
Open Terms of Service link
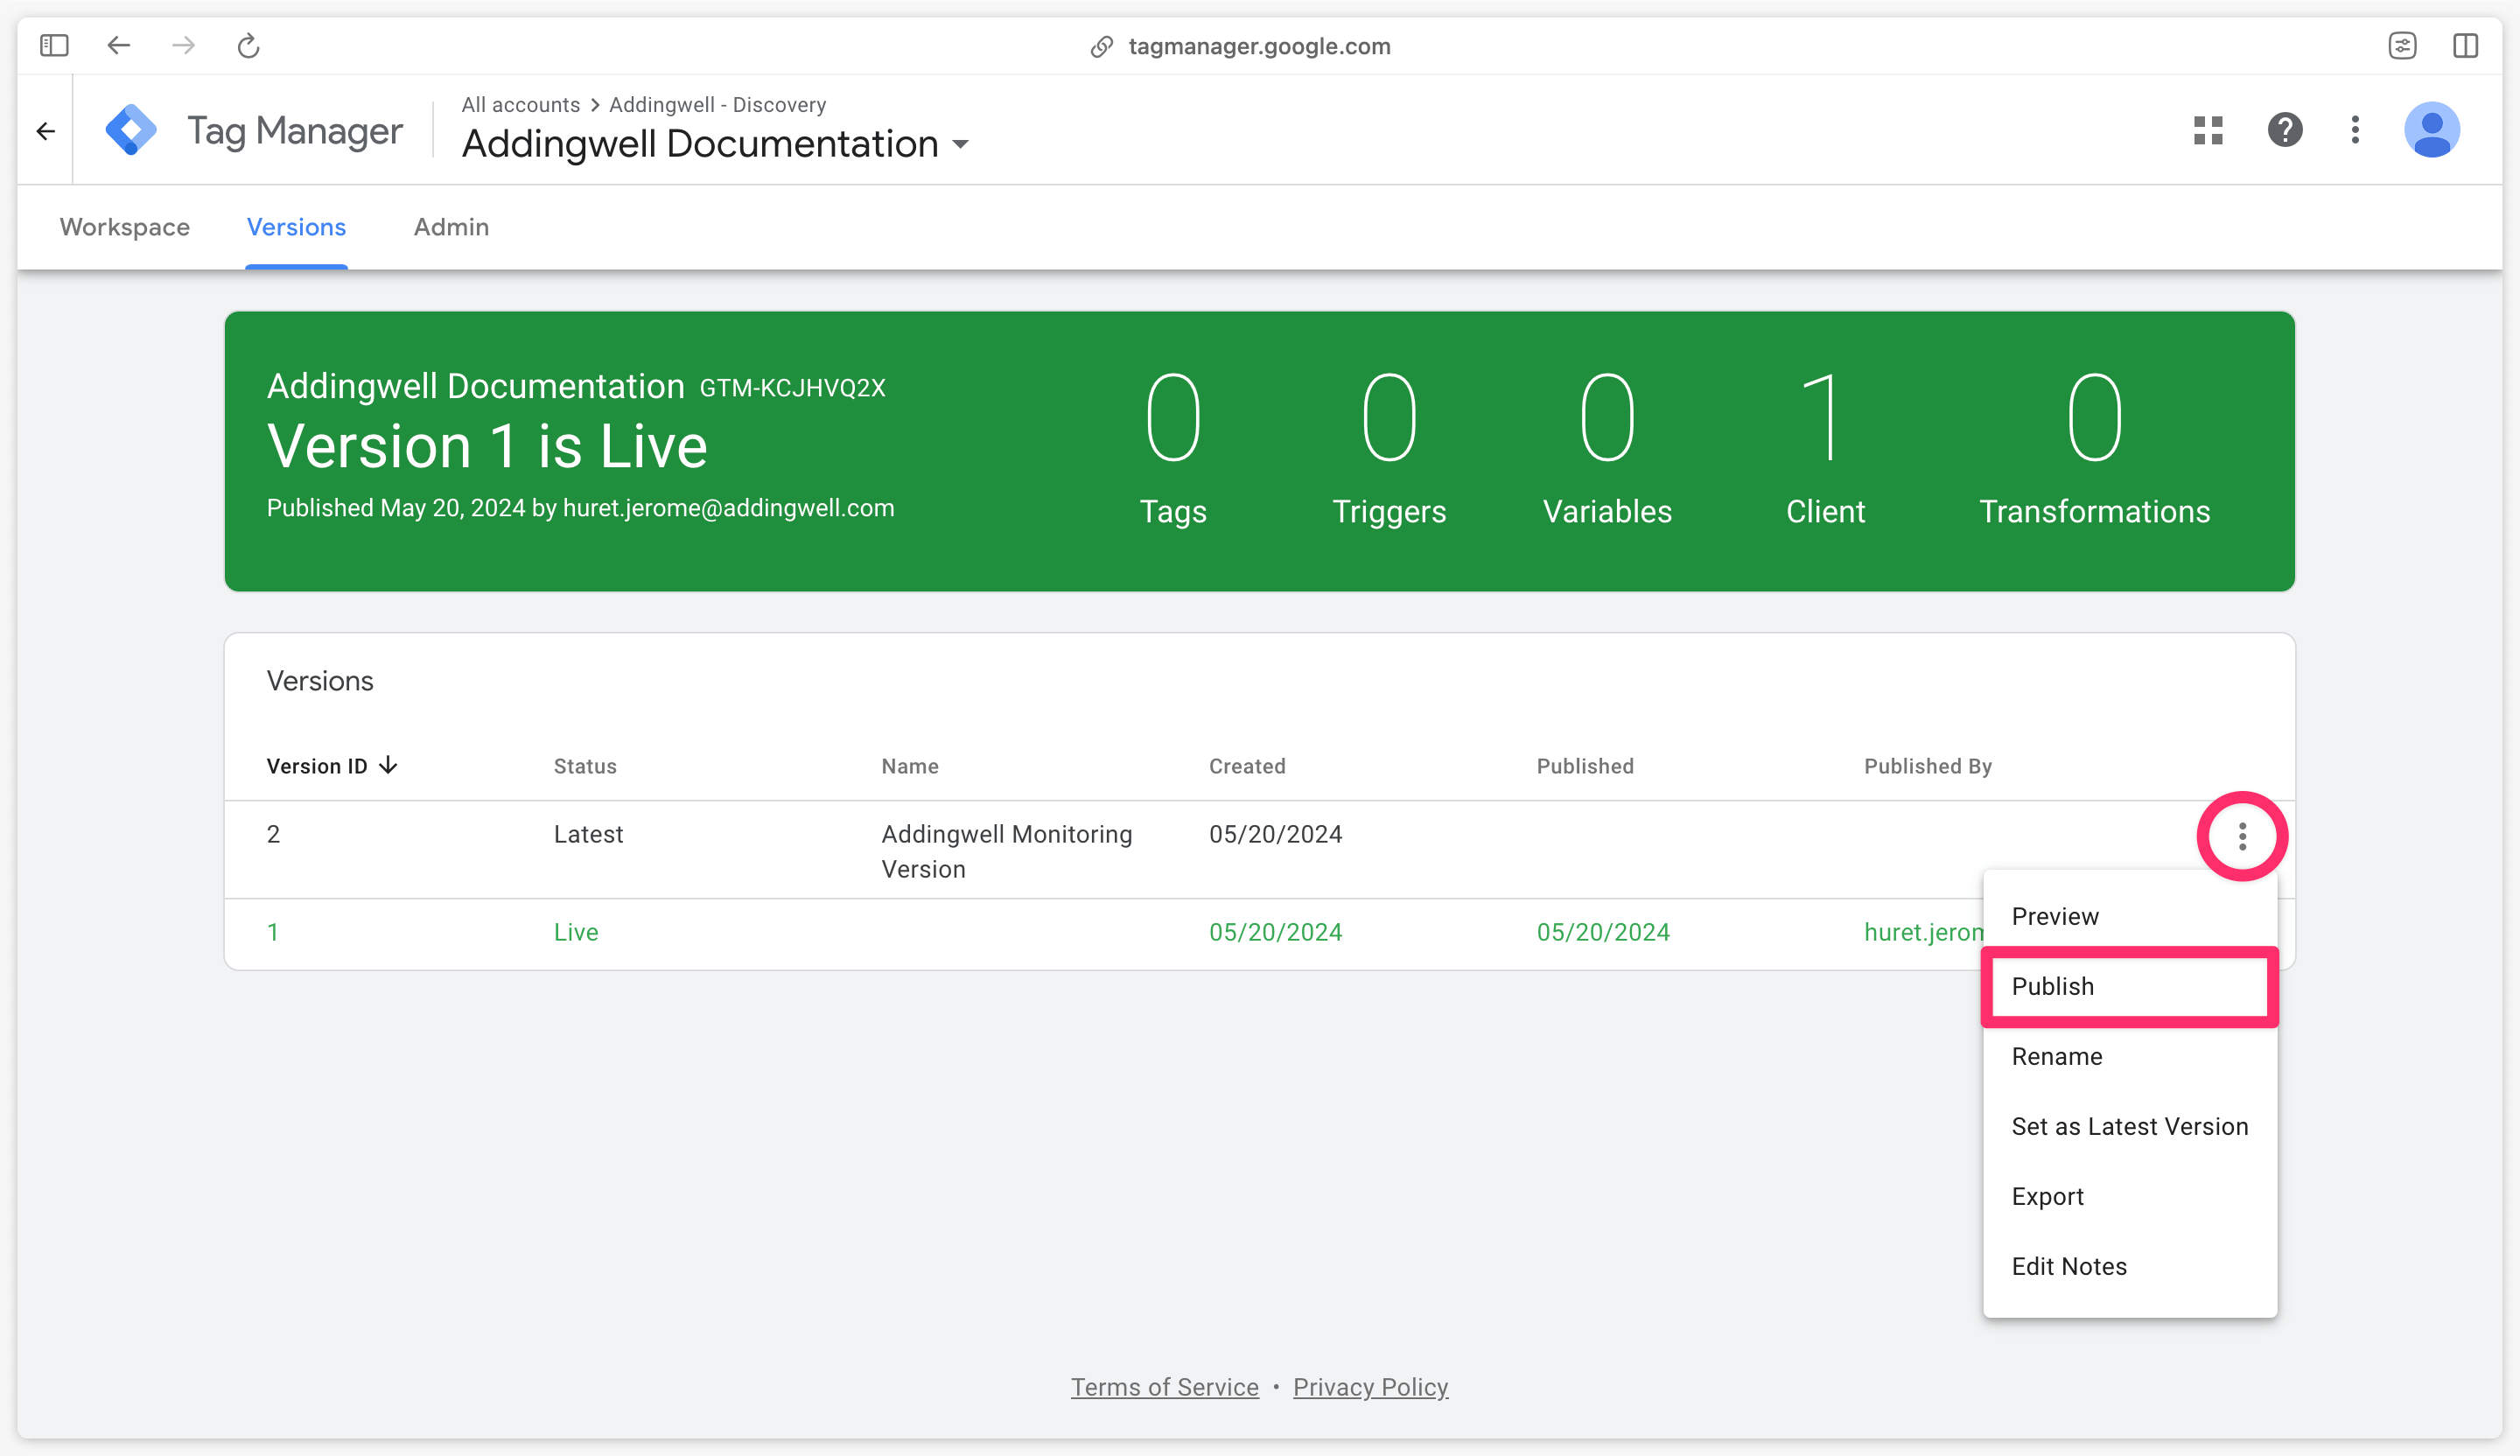click(1164, 1387)
